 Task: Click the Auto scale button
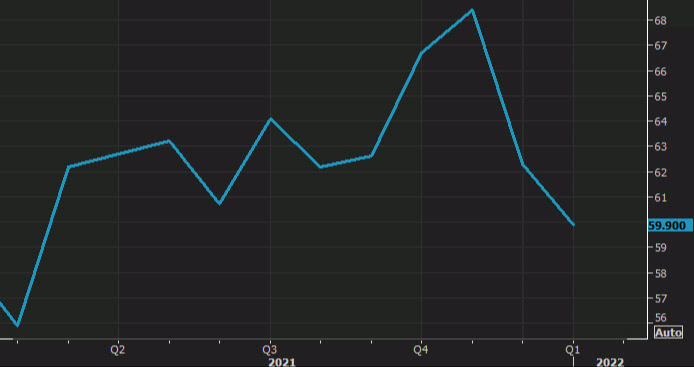(668, 332)
